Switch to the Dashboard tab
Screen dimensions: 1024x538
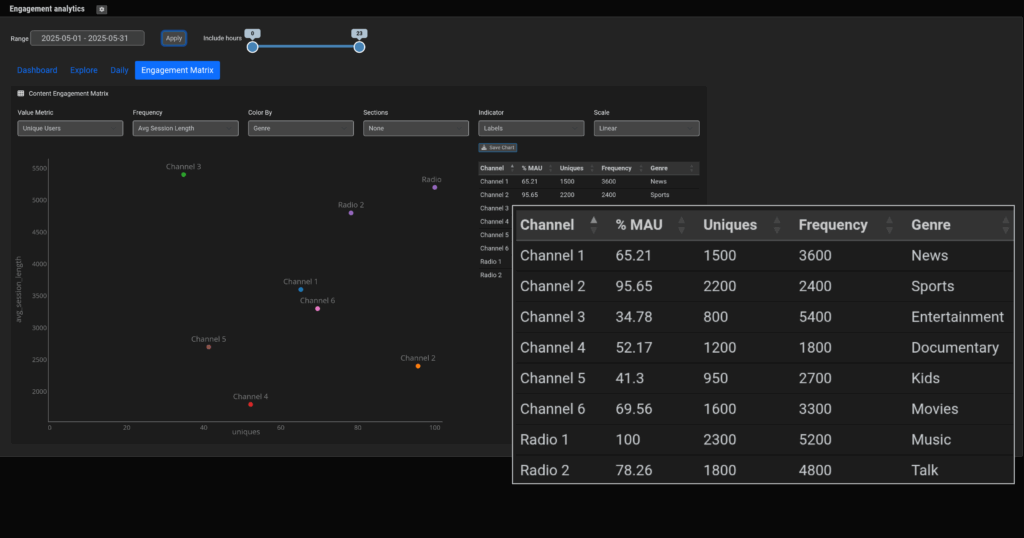pyautogui.click(x=37, y=71)
